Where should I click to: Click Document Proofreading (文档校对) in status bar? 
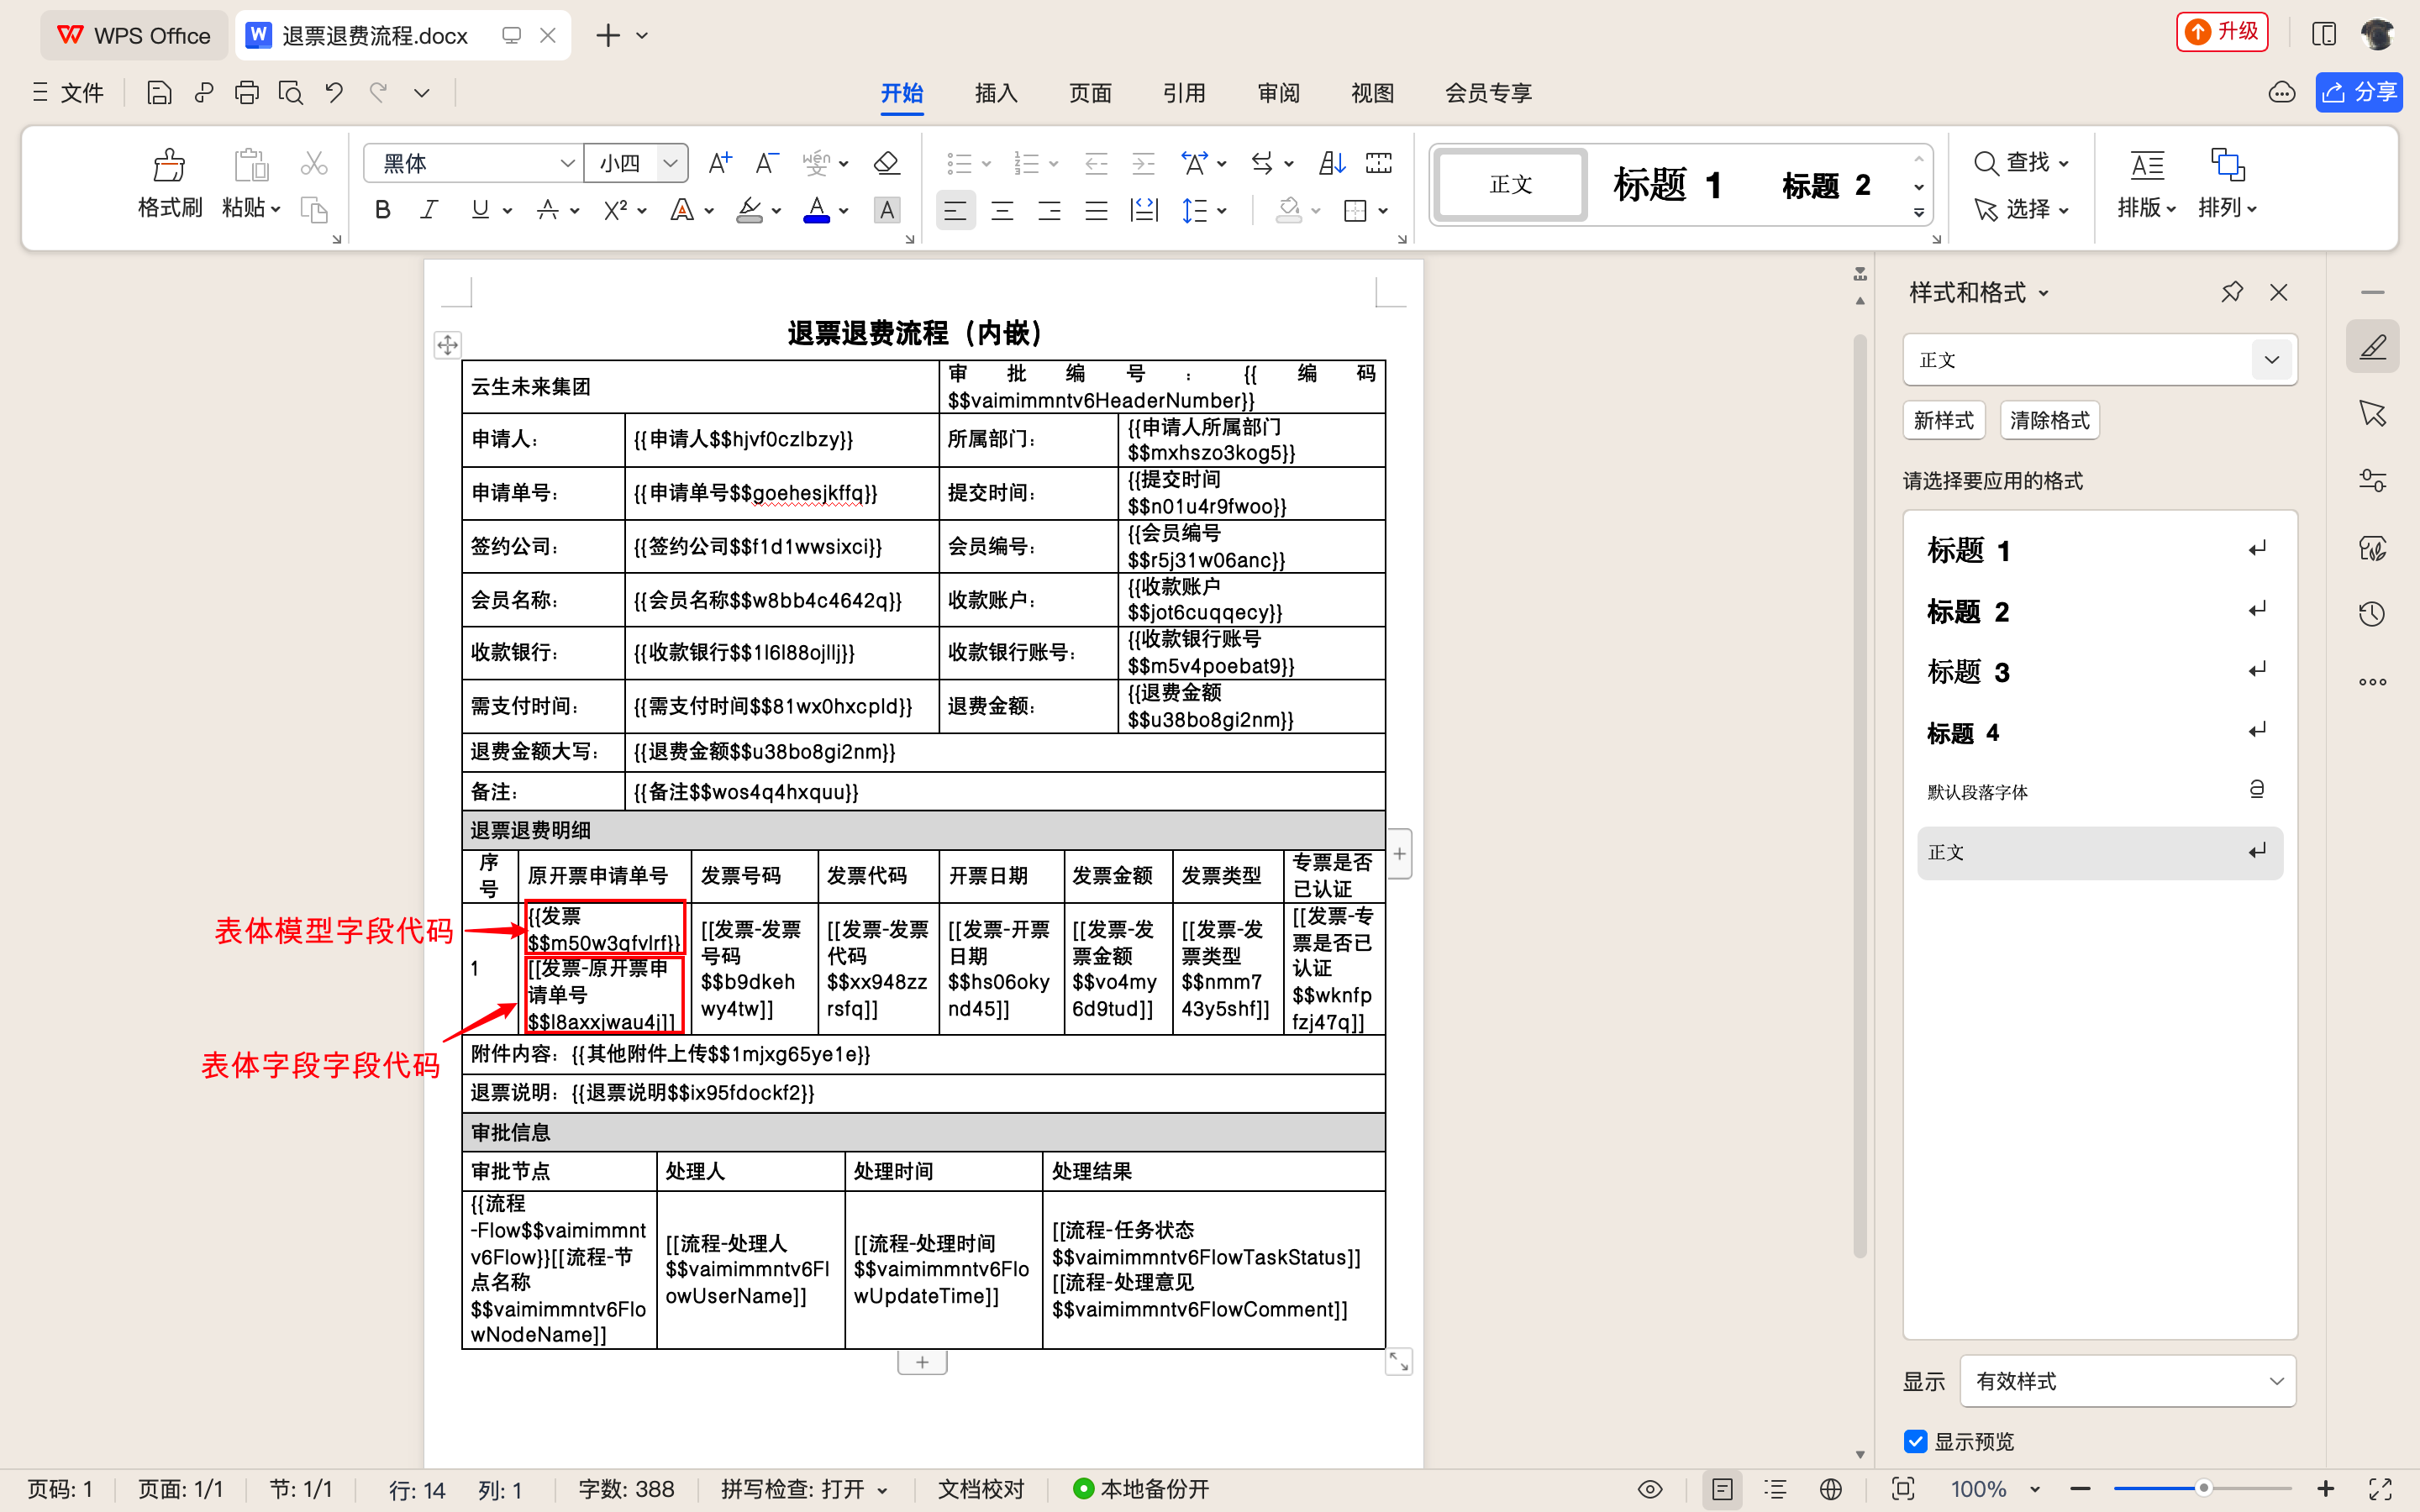(981, 1489)
